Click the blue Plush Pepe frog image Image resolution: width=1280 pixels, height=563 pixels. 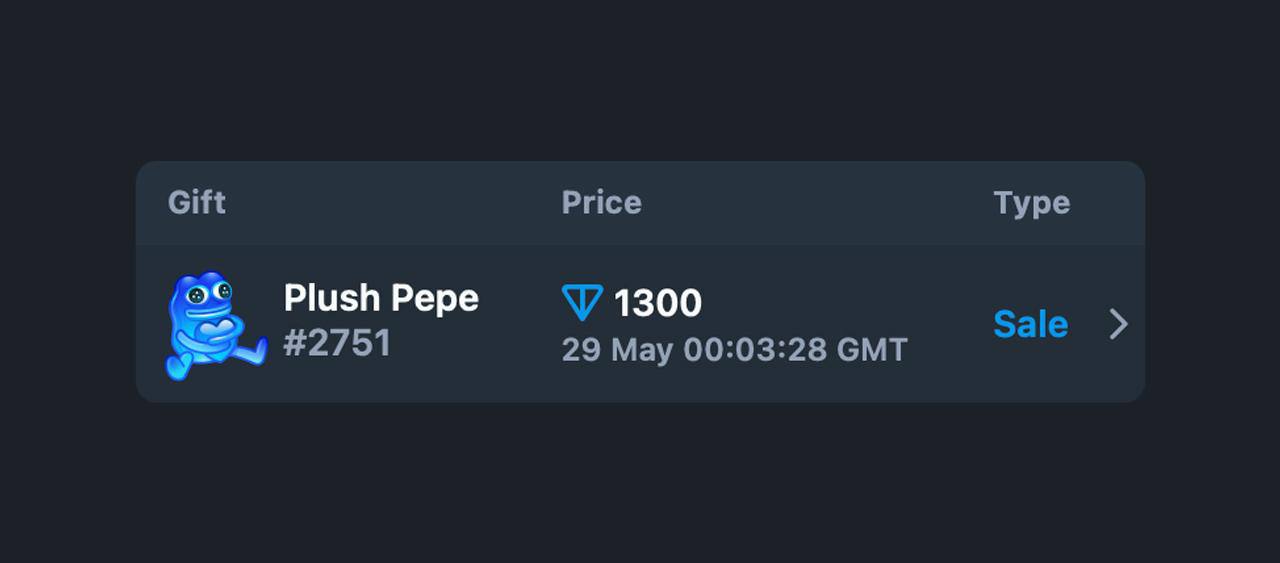point(216,324)
